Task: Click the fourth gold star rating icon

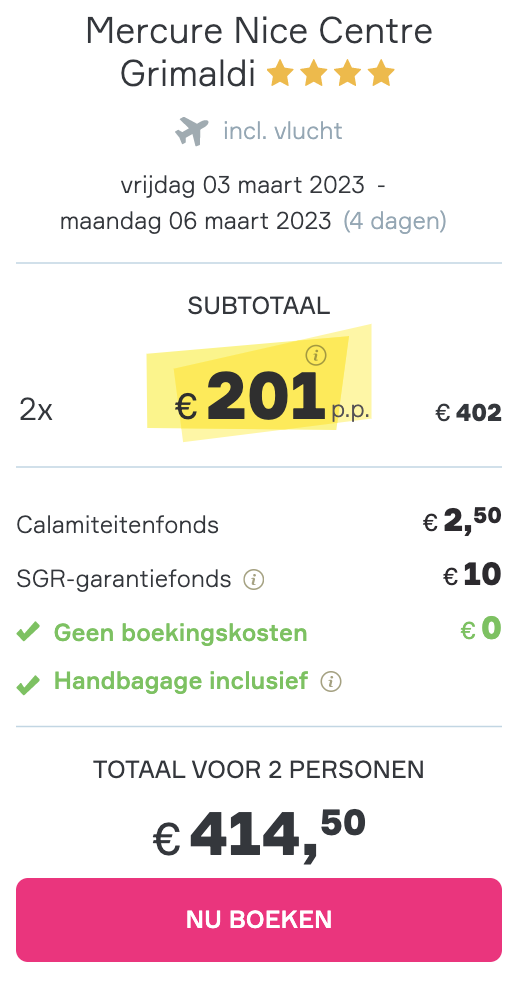Action: point(381,74)
